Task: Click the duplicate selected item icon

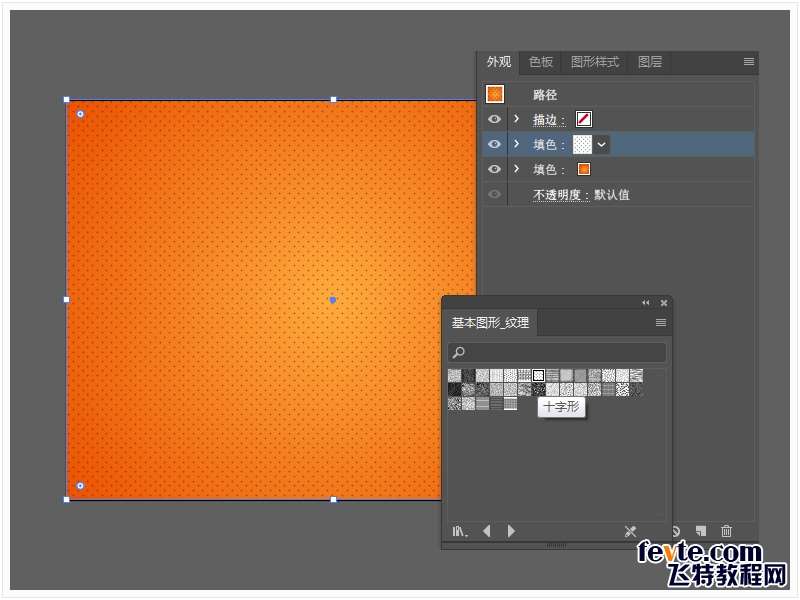Action: pyautogui.click(x=701, y=531)
